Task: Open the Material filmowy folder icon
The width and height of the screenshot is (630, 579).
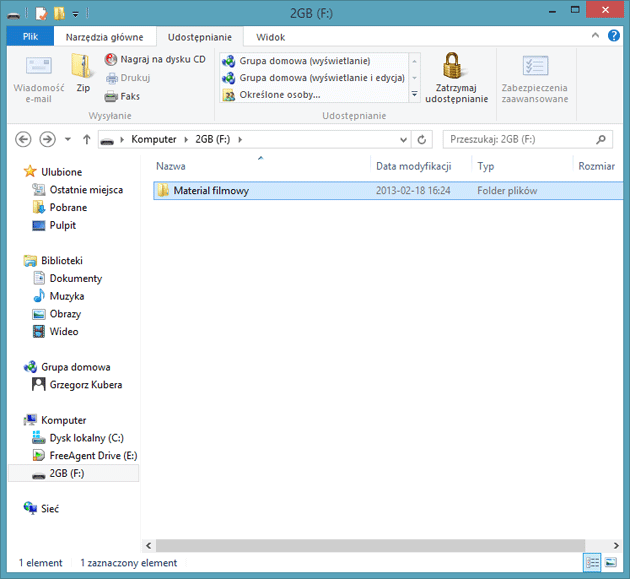Action: 163,190
